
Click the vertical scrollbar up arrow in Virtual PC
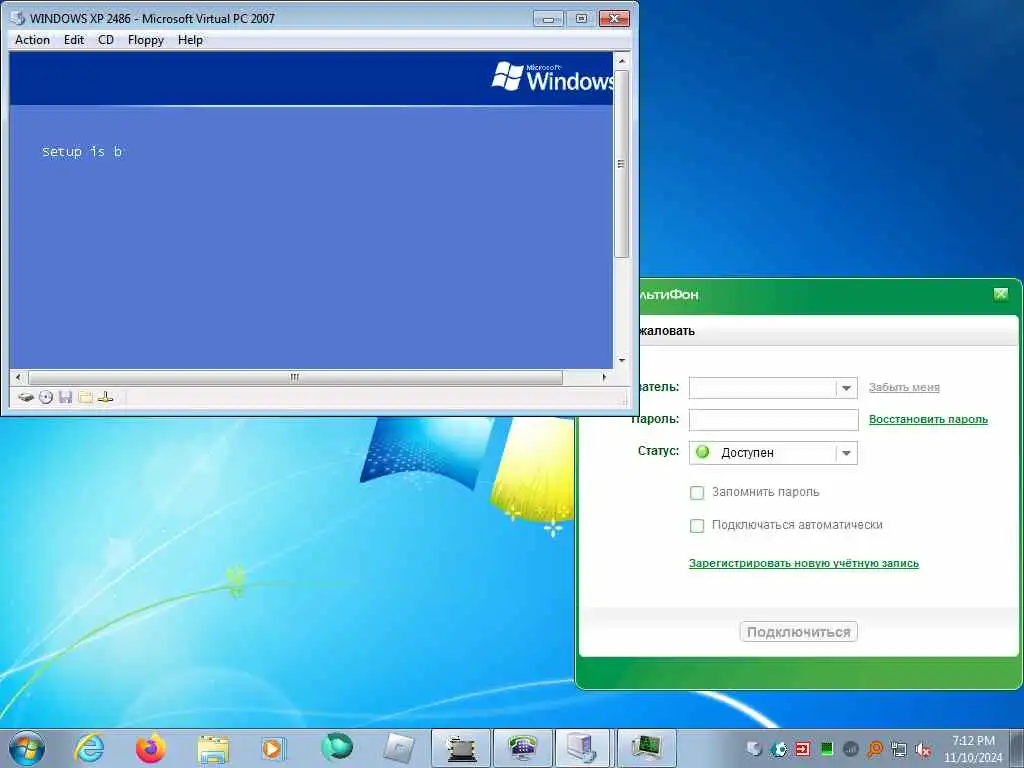pyautogui.click(x=622, y=61)
